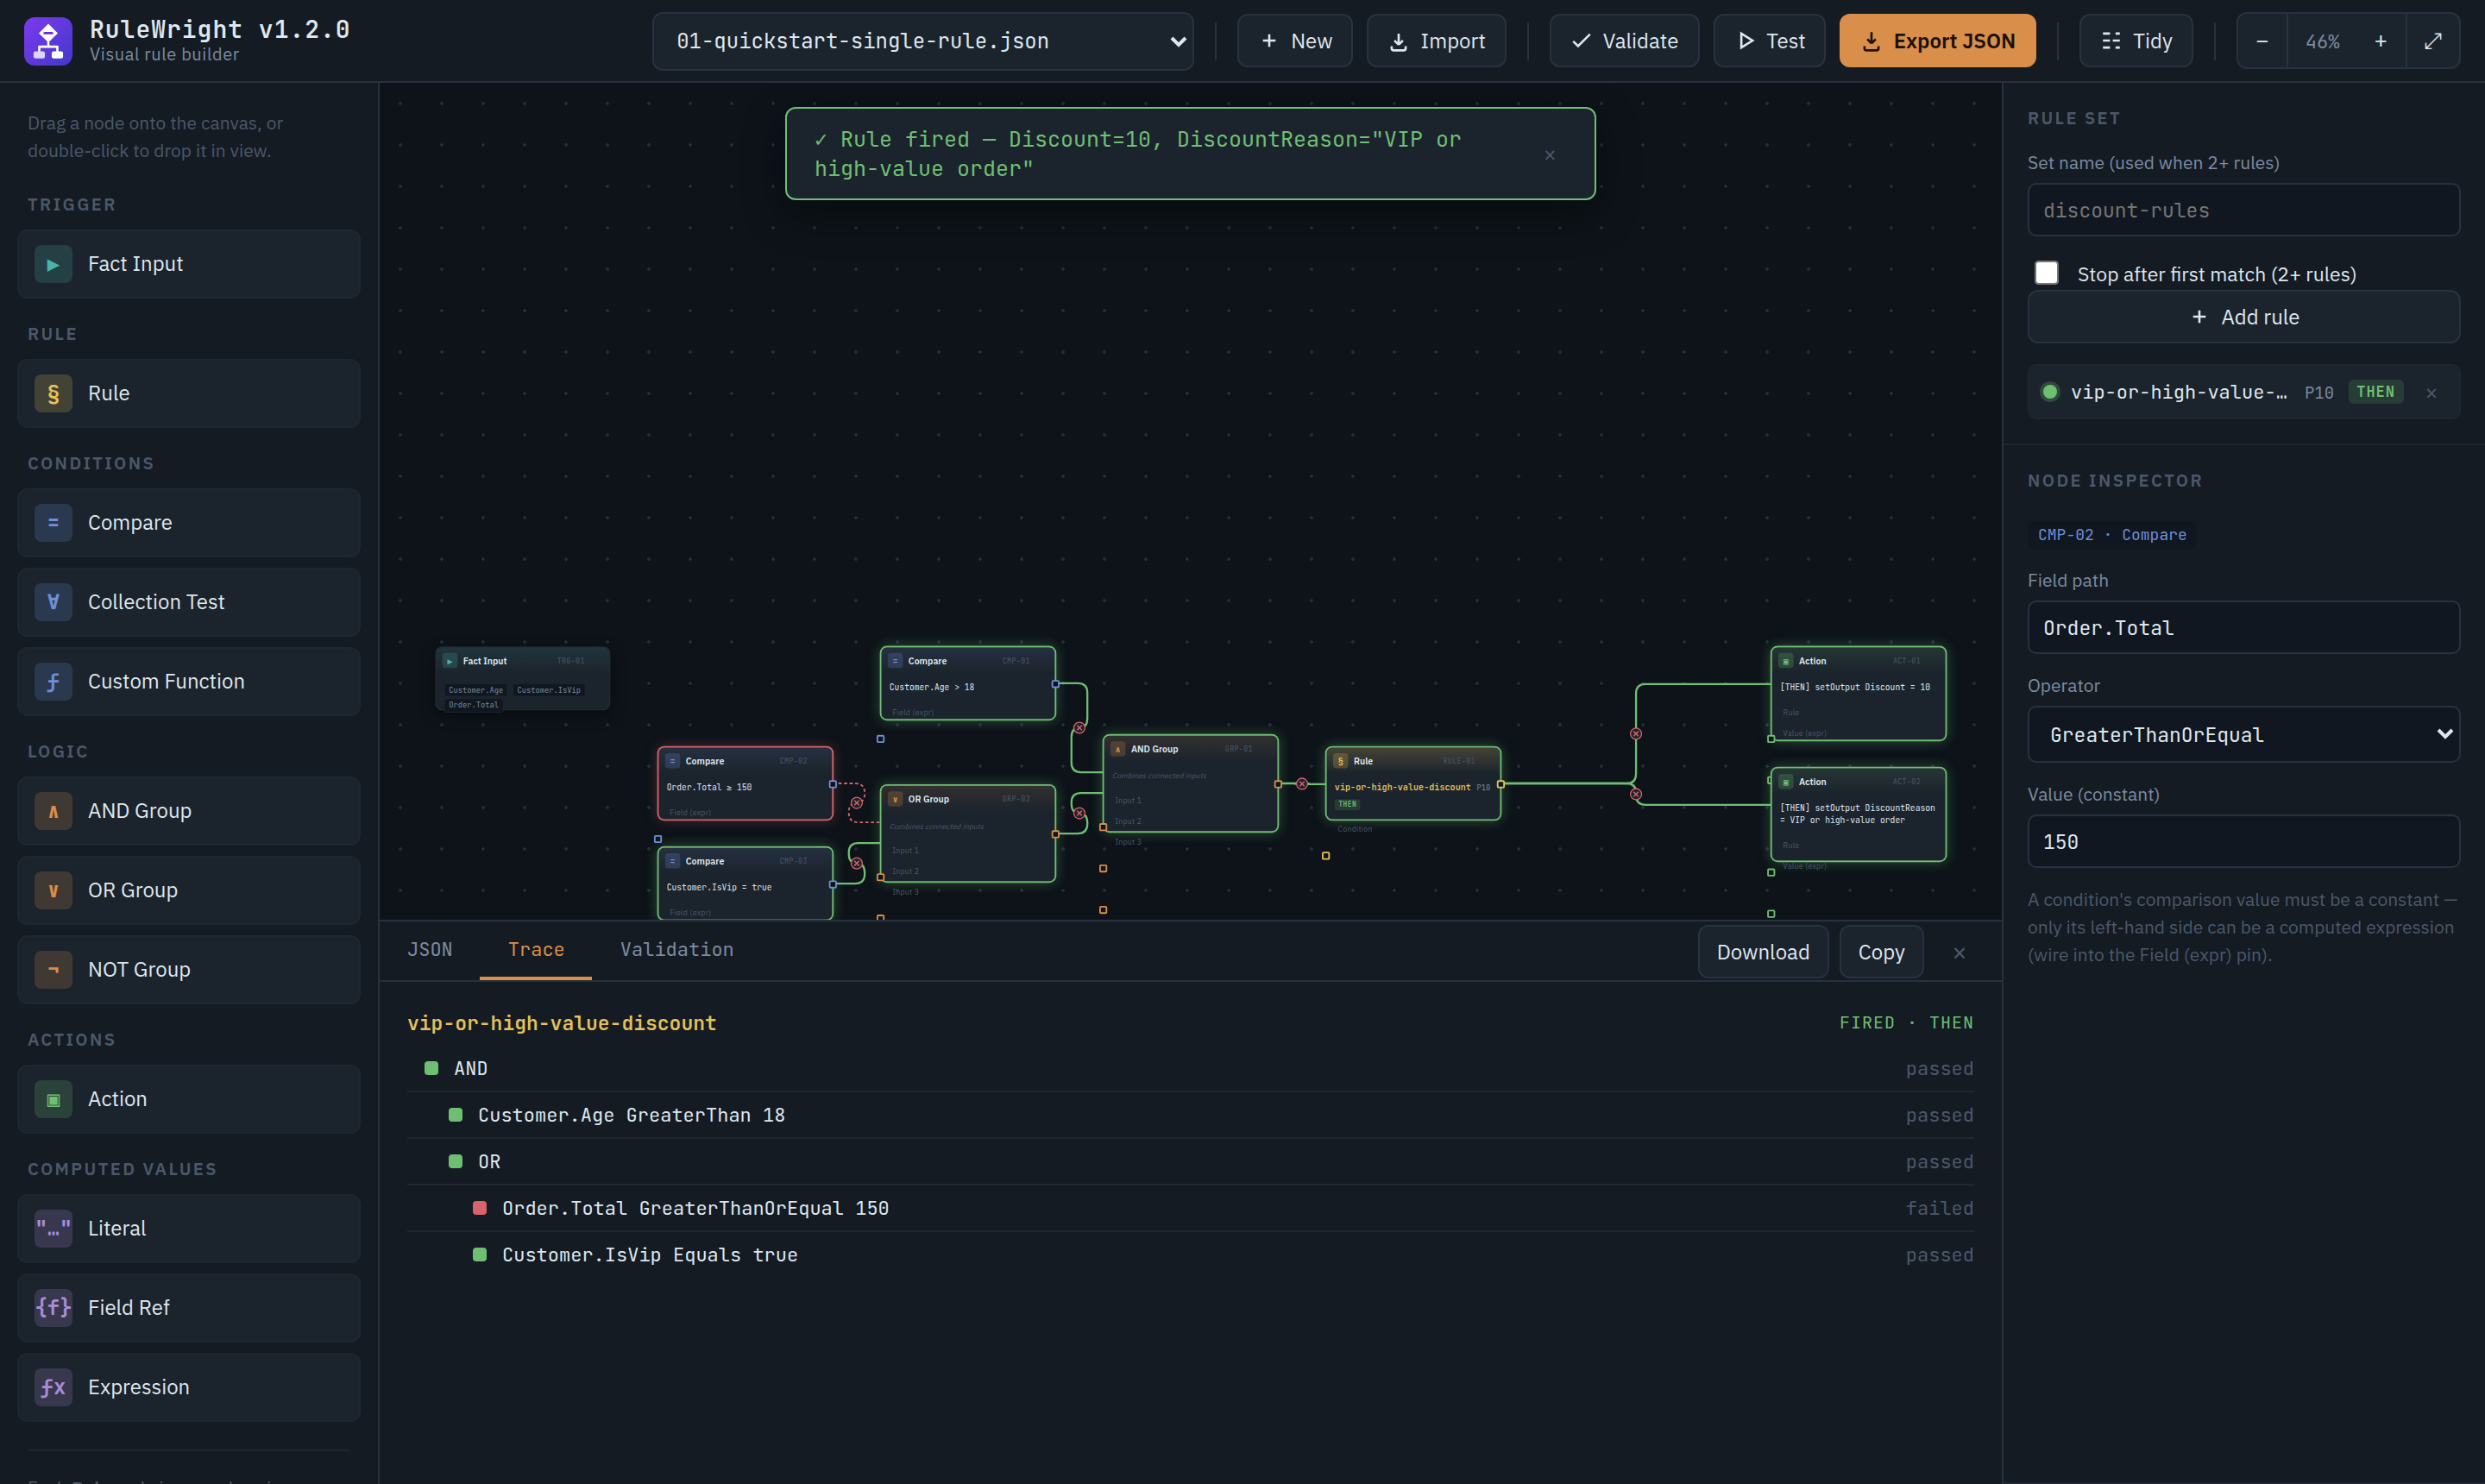The width and height of the screenshot is (2485, 1484).
Task: Click the RuleWright app logo icon
Action: click(x=48, y=41)
